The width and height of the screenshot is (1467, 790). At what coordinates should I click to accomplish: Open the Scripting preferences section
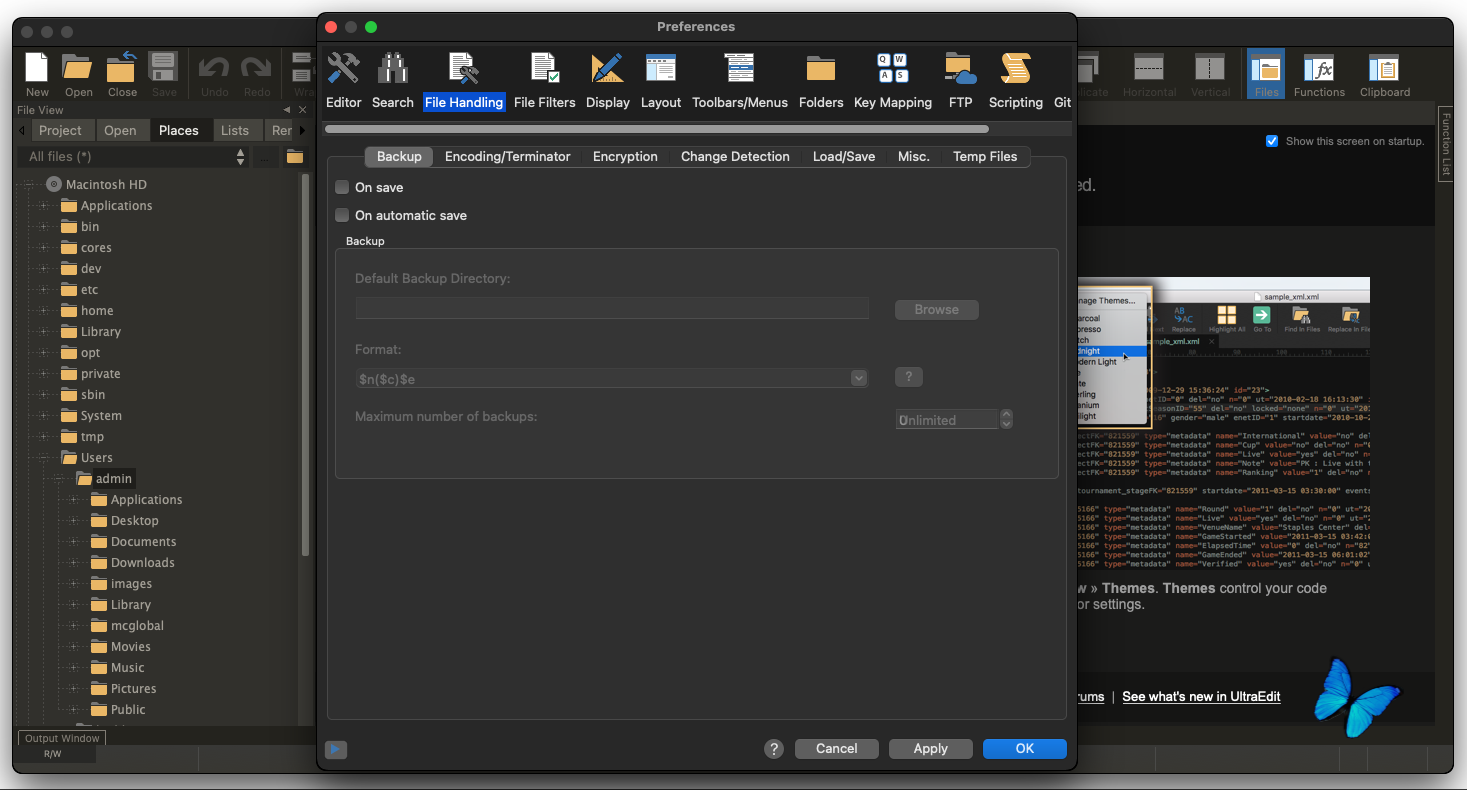point(1016,80)
